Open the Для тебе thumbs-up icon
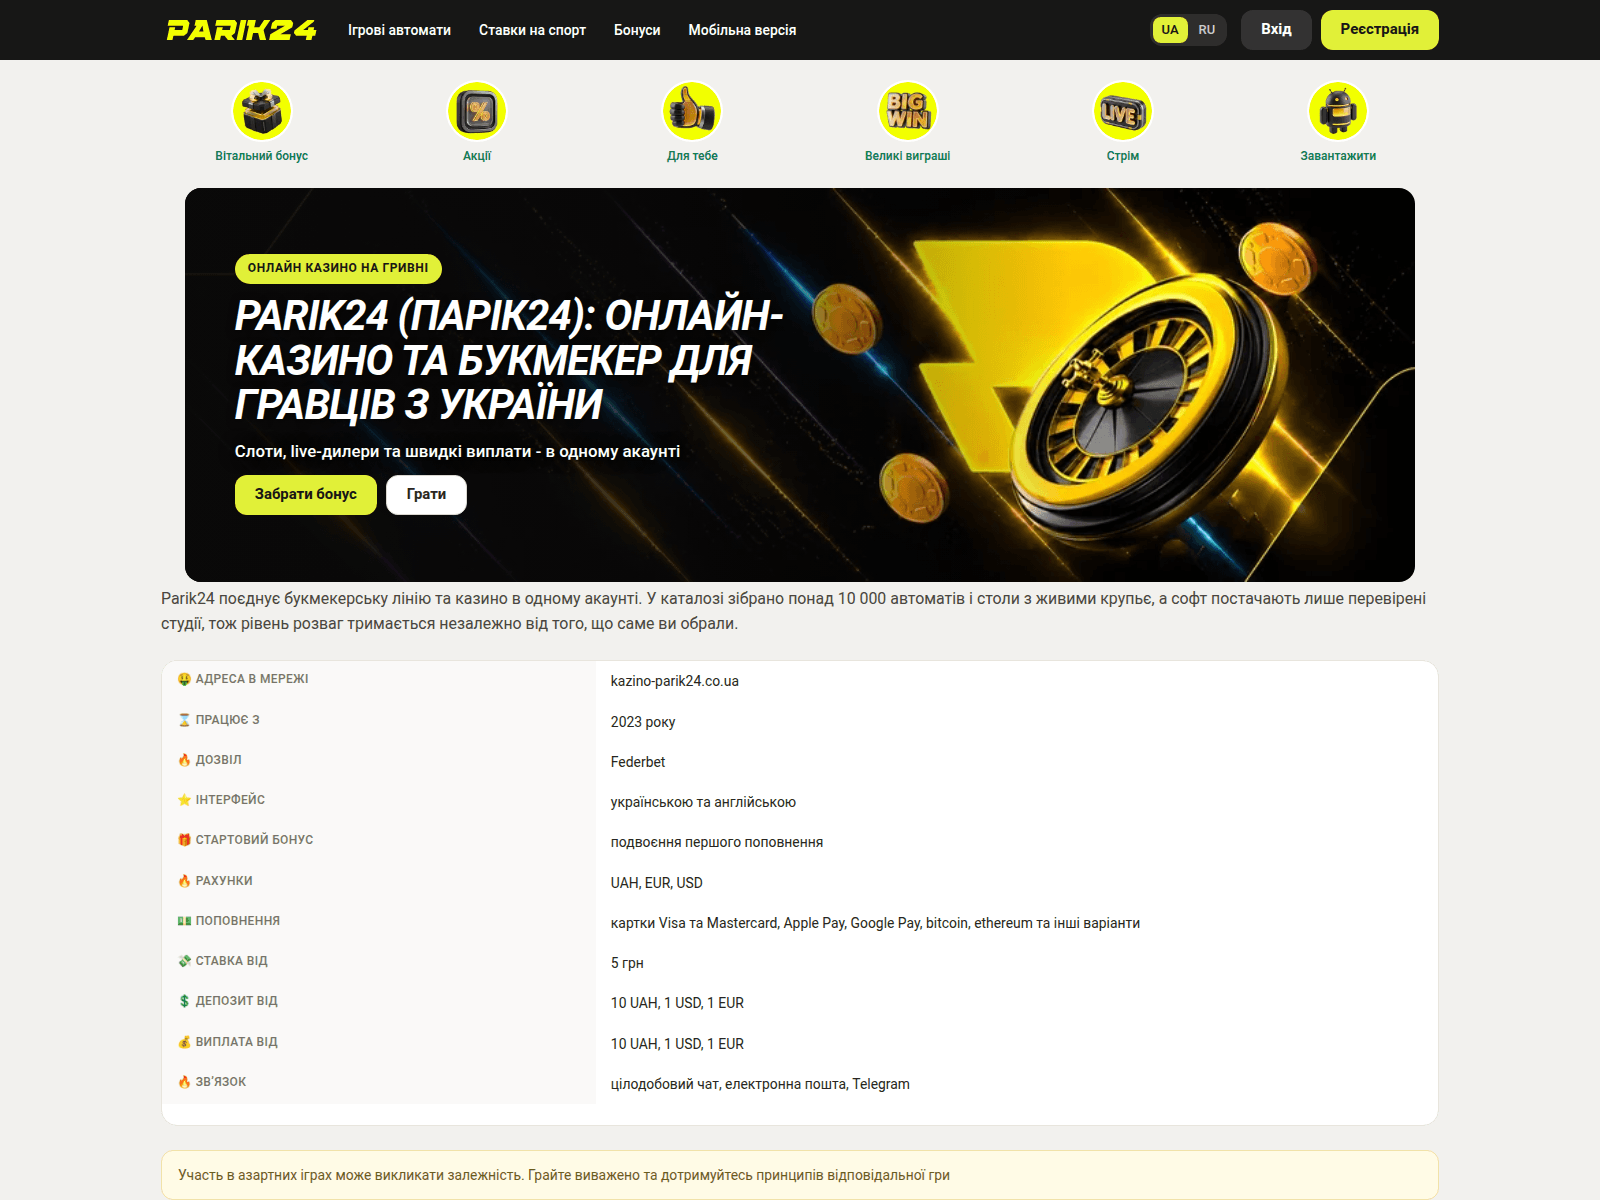The width and height of the screenshot is (1600, 1200). (x=692, y=111)
